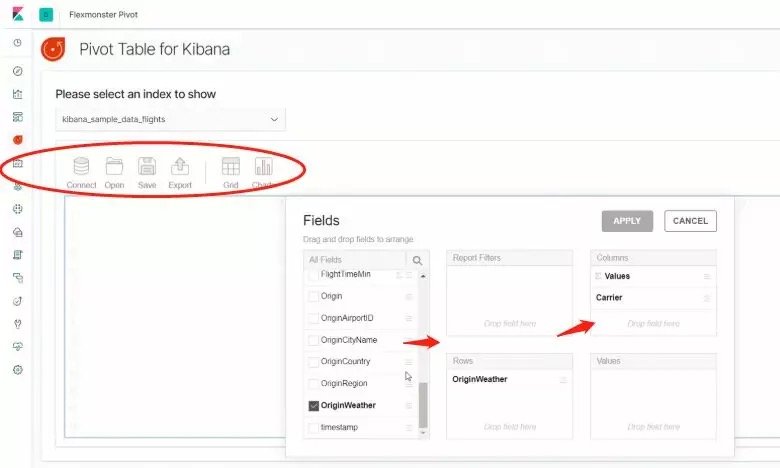
Task: Tick the OriginCityName field checkbox
Action: (x=314, y=340)
